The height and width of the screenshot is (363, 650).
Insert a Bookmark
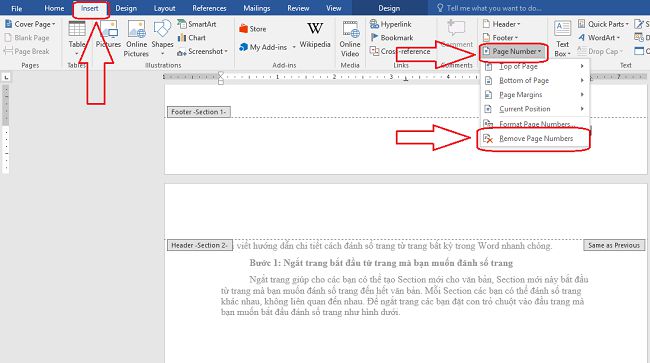[x=391, y=38]
